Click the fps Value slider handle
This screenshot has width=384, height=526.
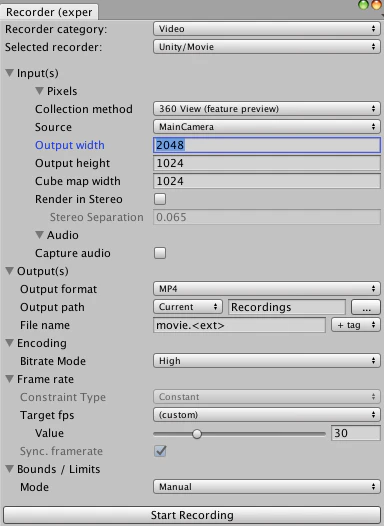[197, 434]
